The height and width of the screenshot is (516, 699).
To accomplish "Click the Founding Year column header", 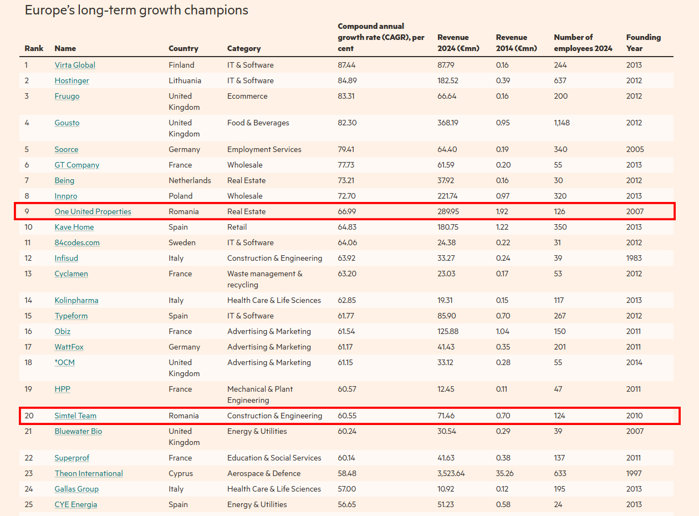I will point(643,42).
